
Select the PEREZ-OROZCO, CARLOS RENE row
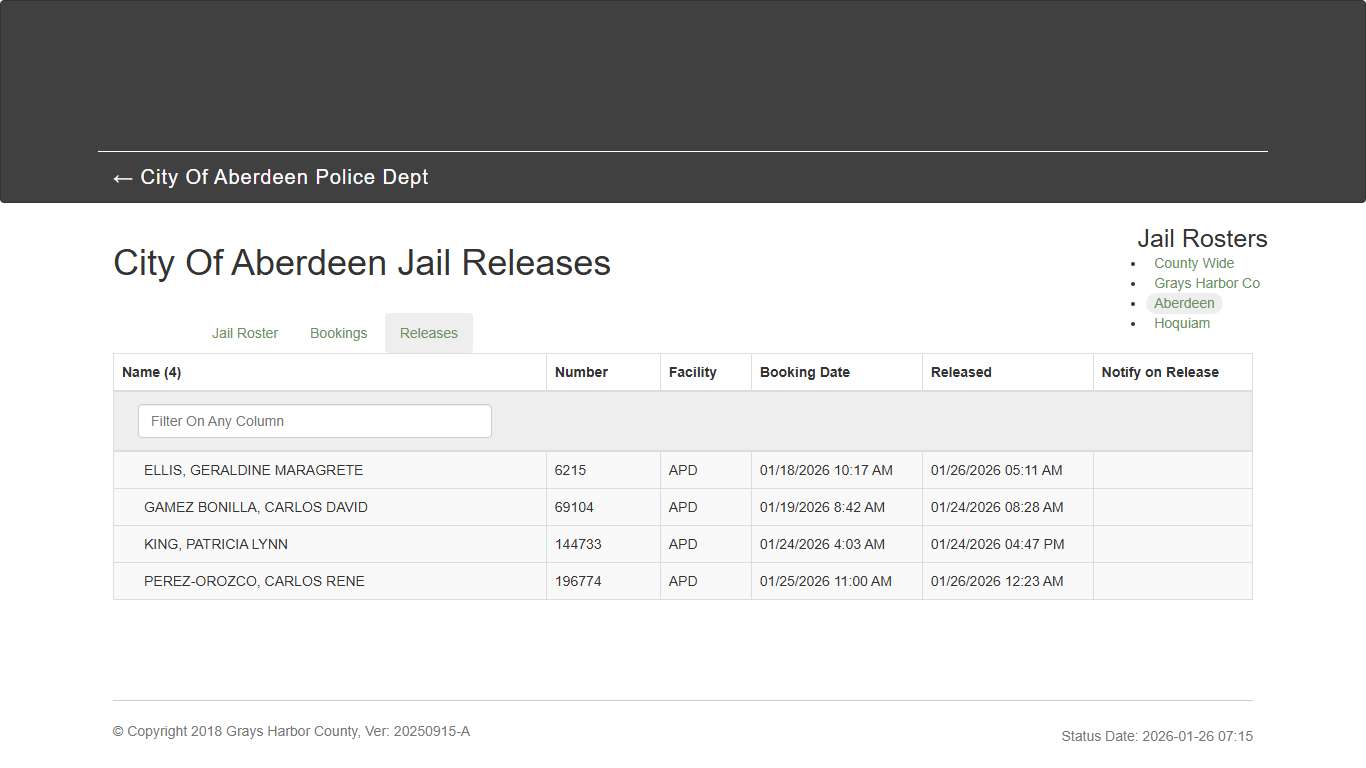click(x=254, y=581)
